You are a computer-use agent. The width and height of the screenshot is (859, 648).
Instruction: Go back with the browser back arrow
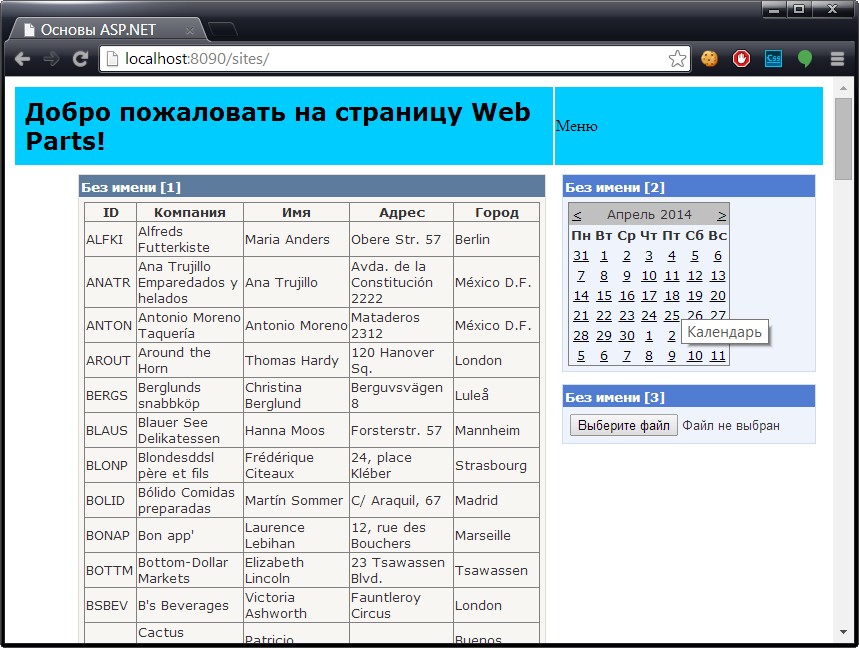click(x=22, y=59)
